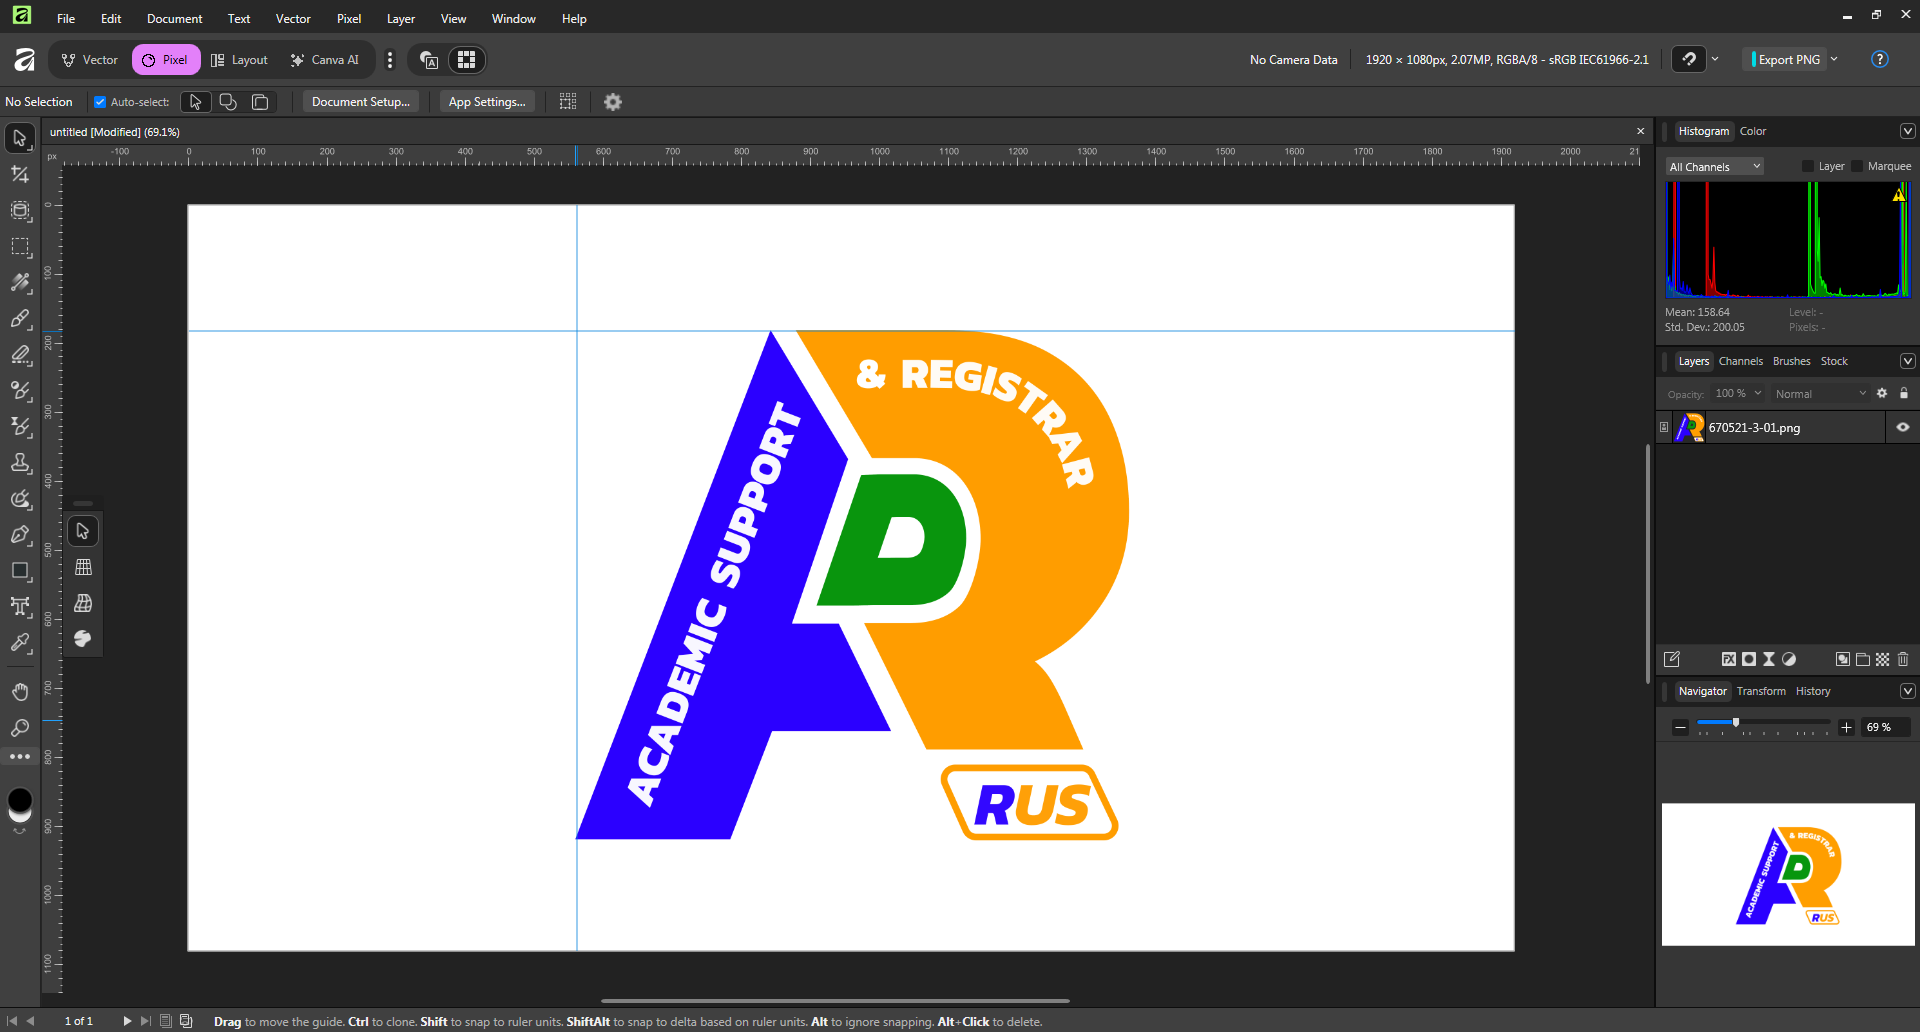Activate the Hand pan tool
Viewport: 1920px width, 1032px height.
20,692
